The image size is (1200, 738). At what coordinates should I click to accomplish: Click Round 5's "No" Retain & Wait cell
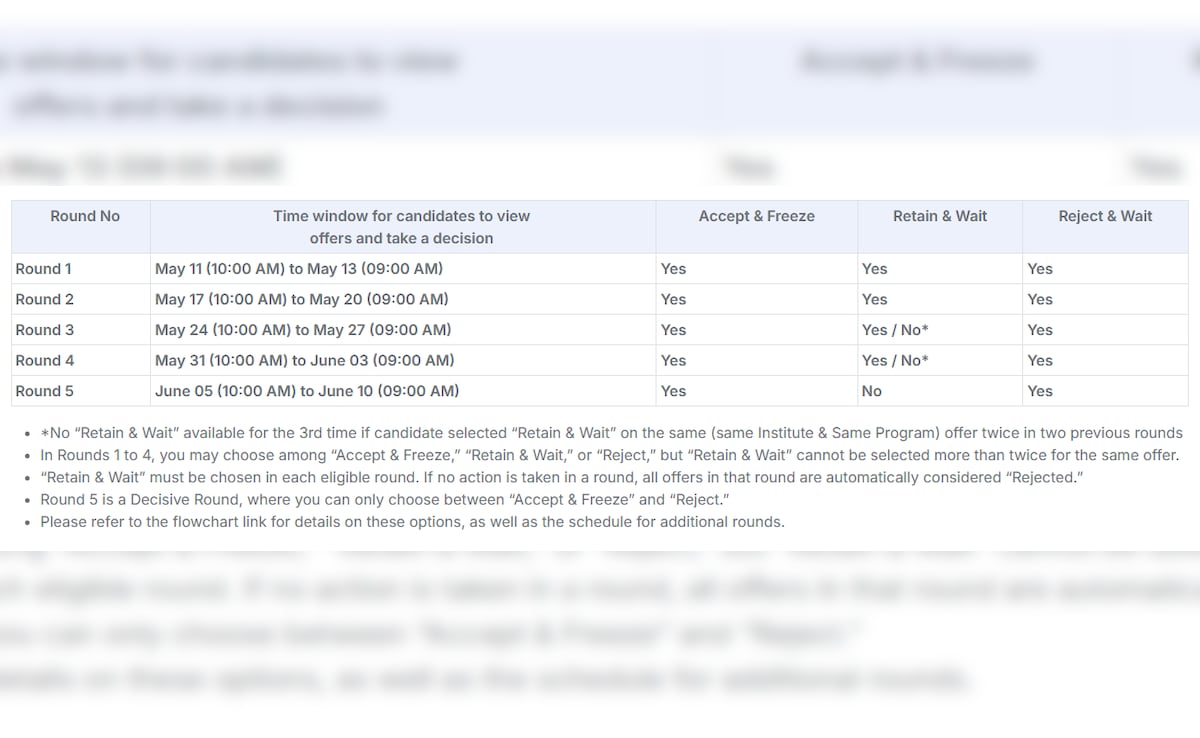pyautogui.click(x=872, y=391)
